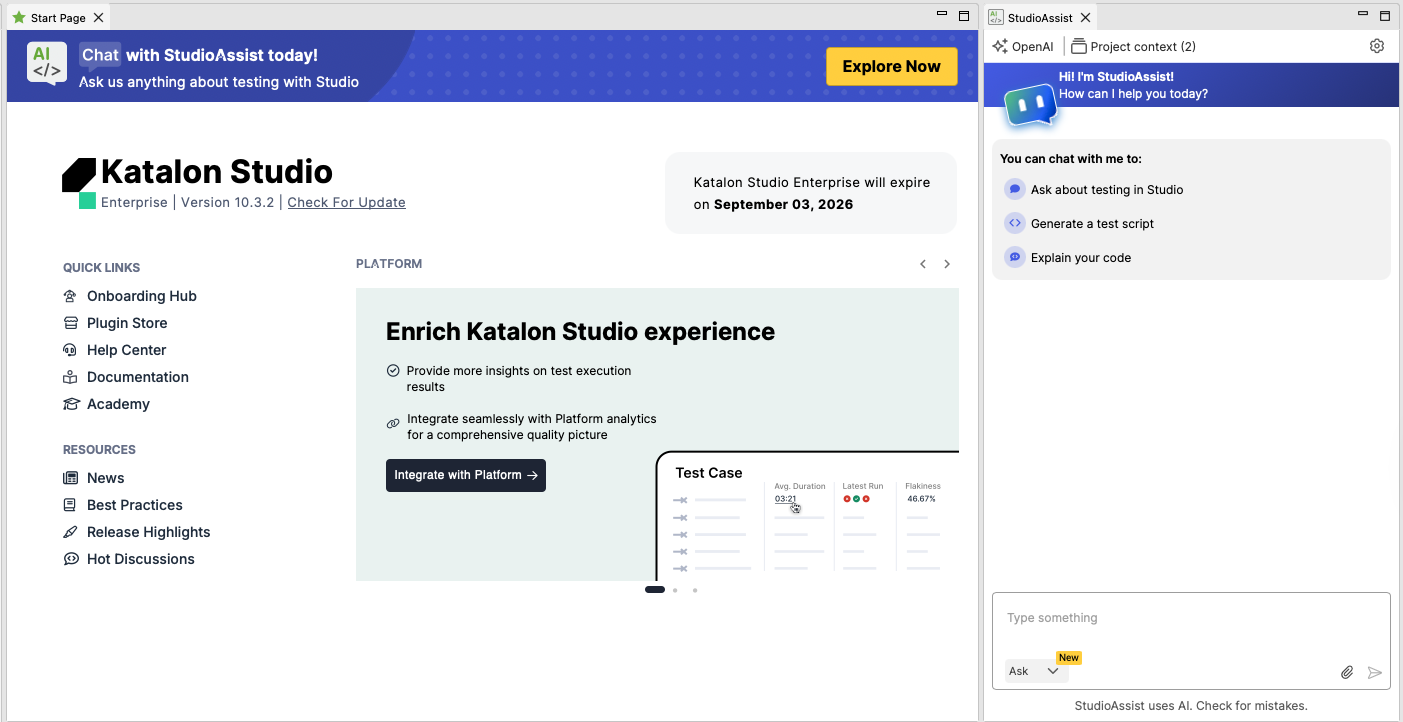Open the Ask mode dropdown
Viewport: 1403px width, 722px height.
[x=1035, y=671]
